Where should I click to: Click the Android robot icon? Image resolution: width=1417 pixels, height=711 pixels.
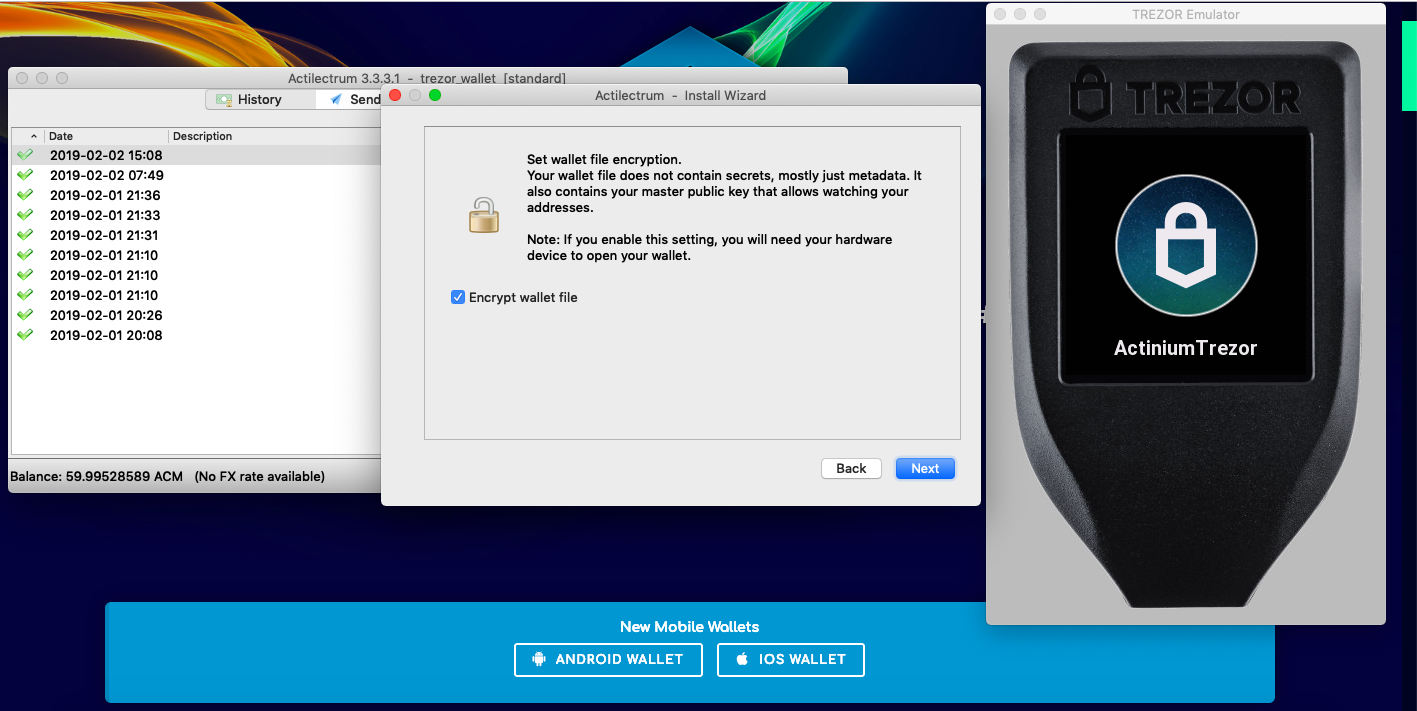click(539, 660)
